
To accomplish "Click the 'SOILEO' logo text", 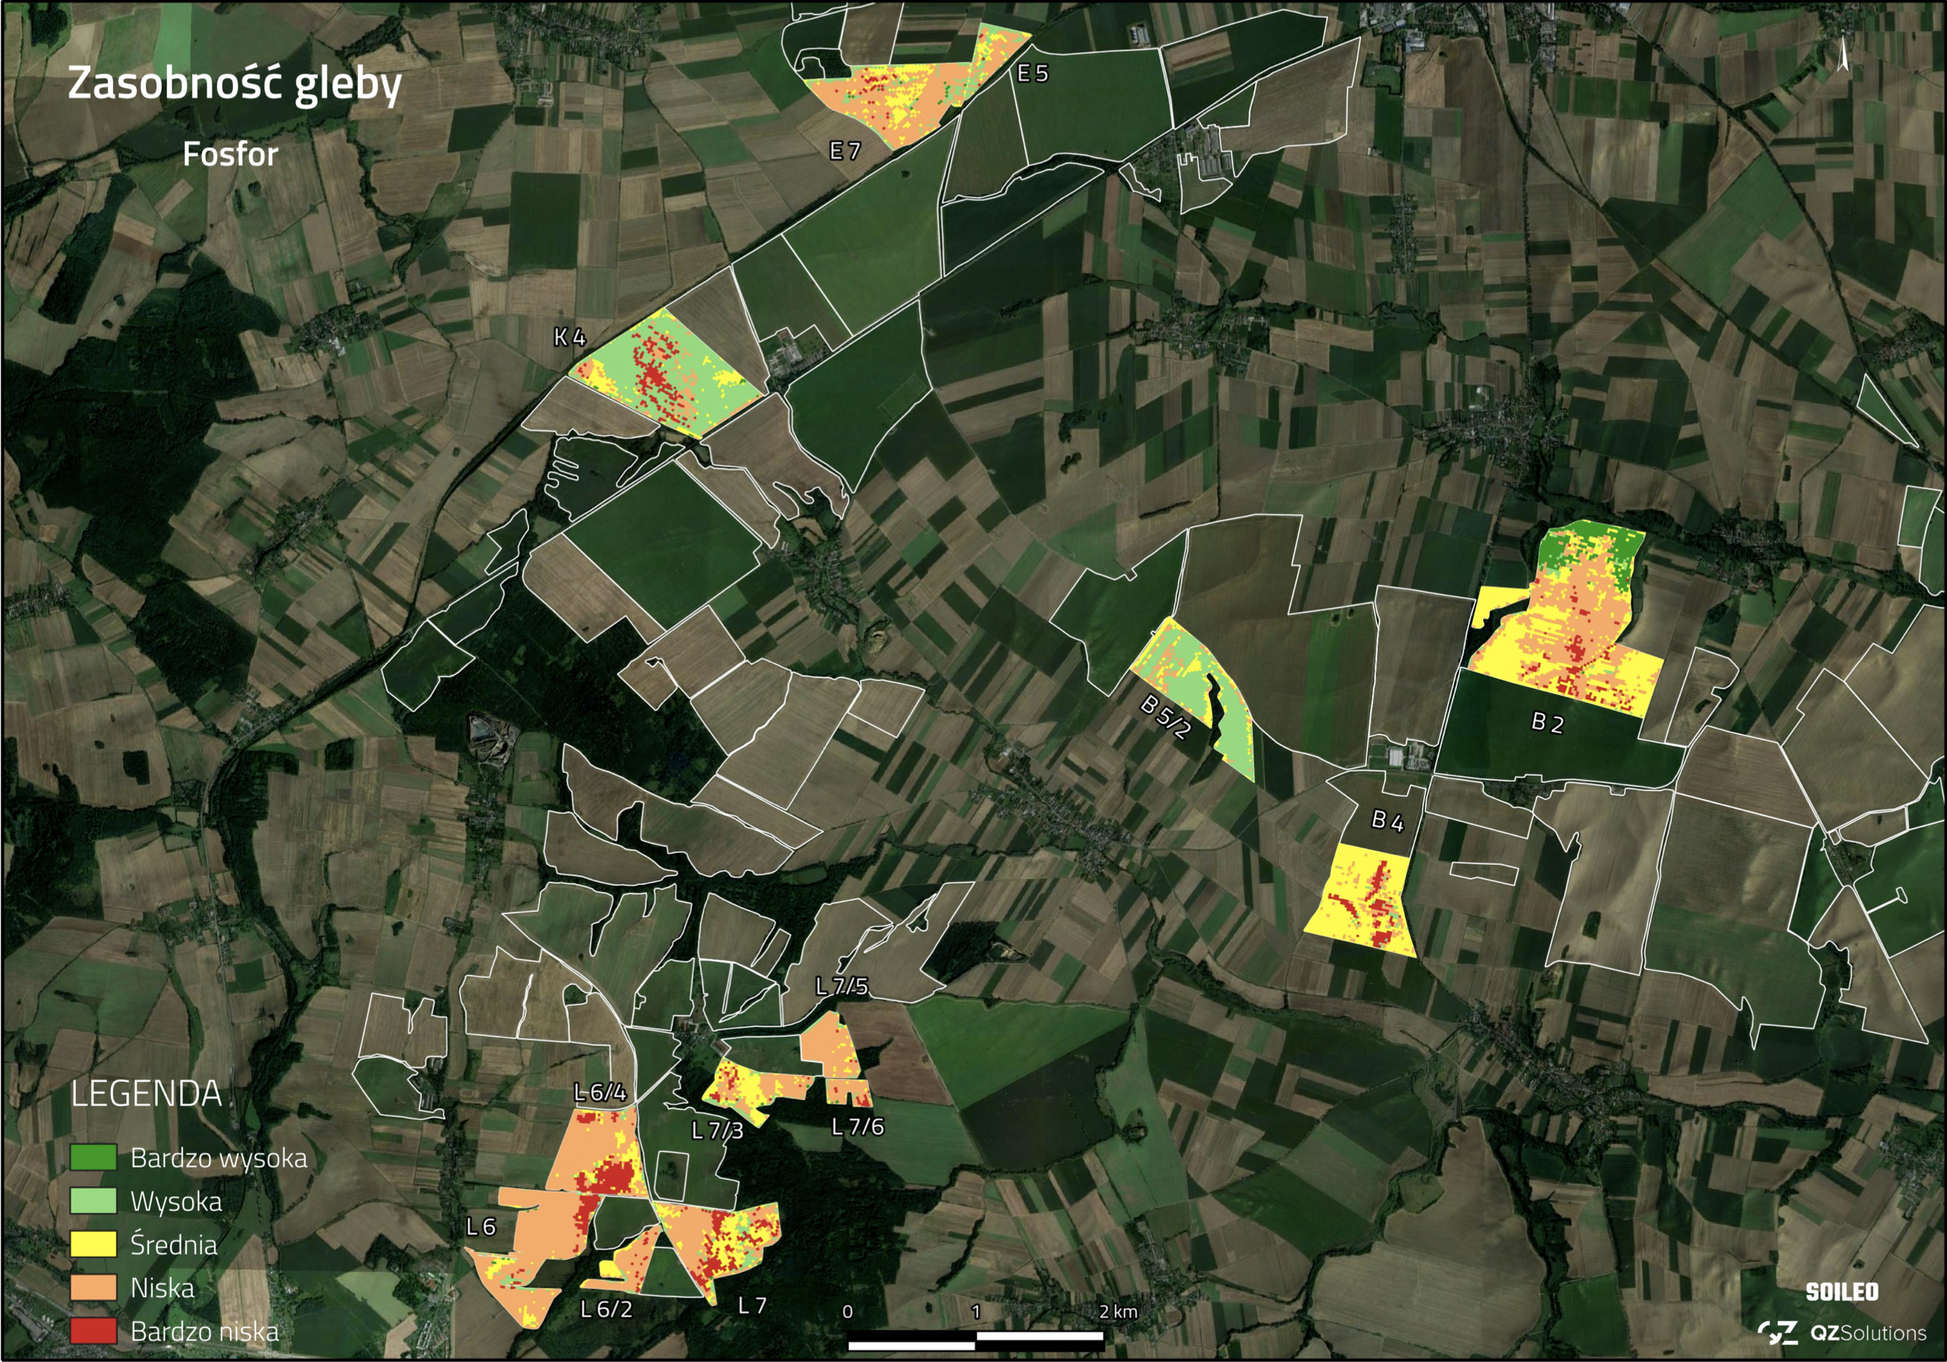I will [x=1842, y=1292].
